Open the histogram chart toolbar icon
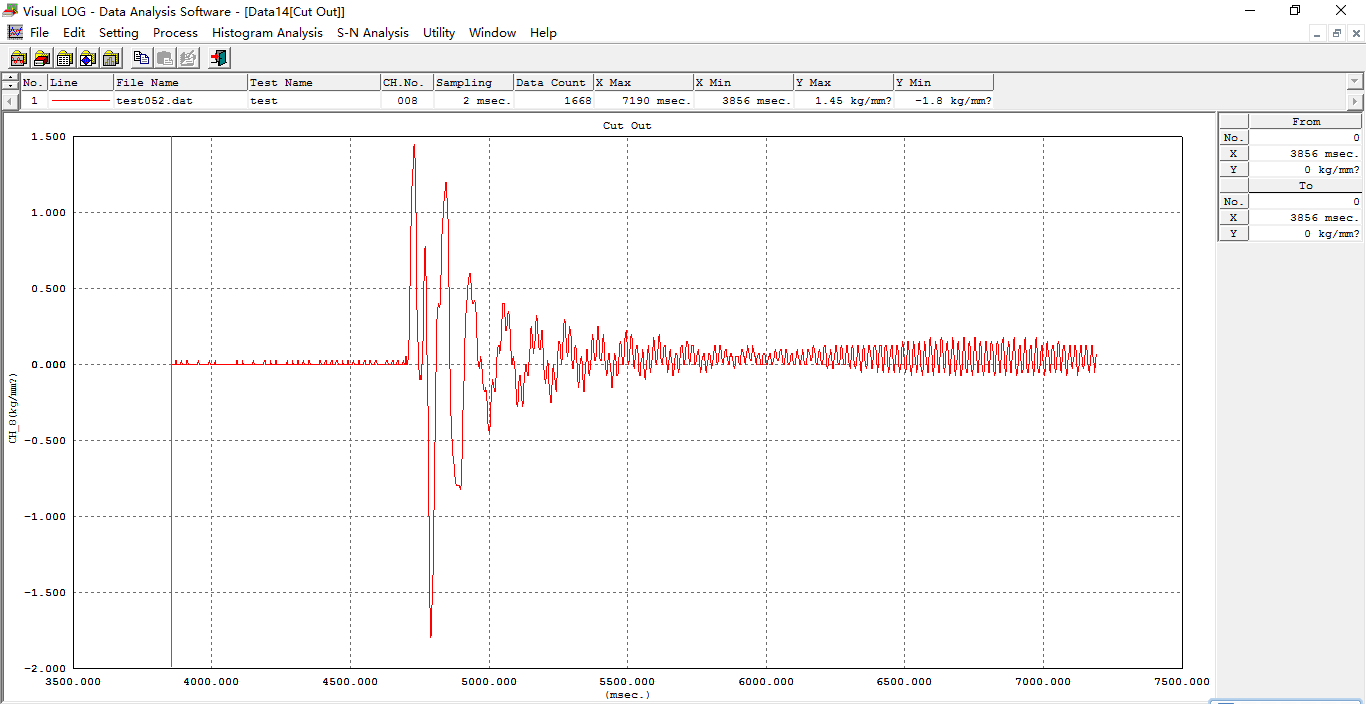Image resolution: width=1366 pixels, height=704 pixels. coord(111,58)
